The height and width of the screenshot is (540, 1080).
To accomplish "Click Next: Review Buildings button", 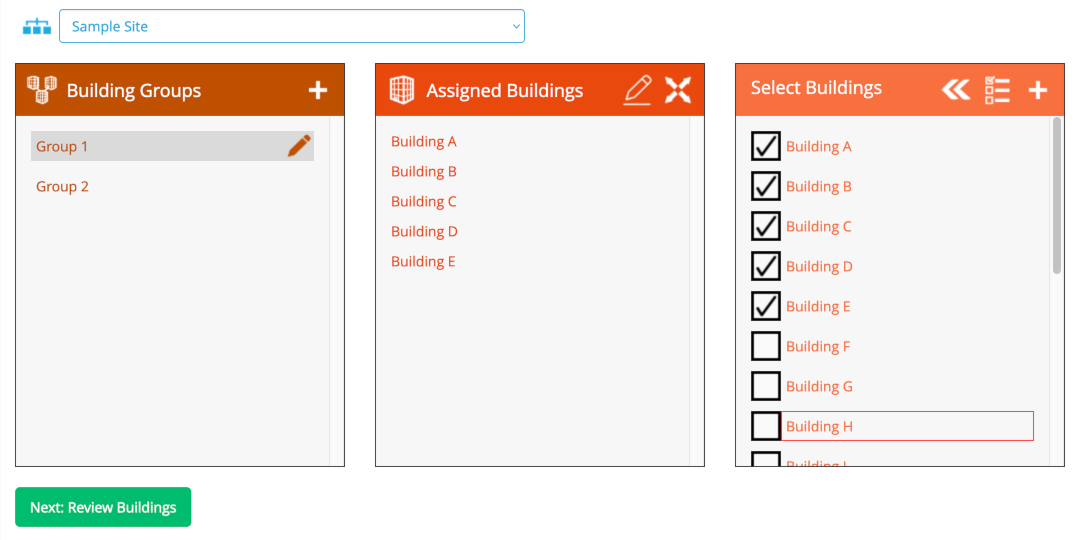I will coord(103,507).
